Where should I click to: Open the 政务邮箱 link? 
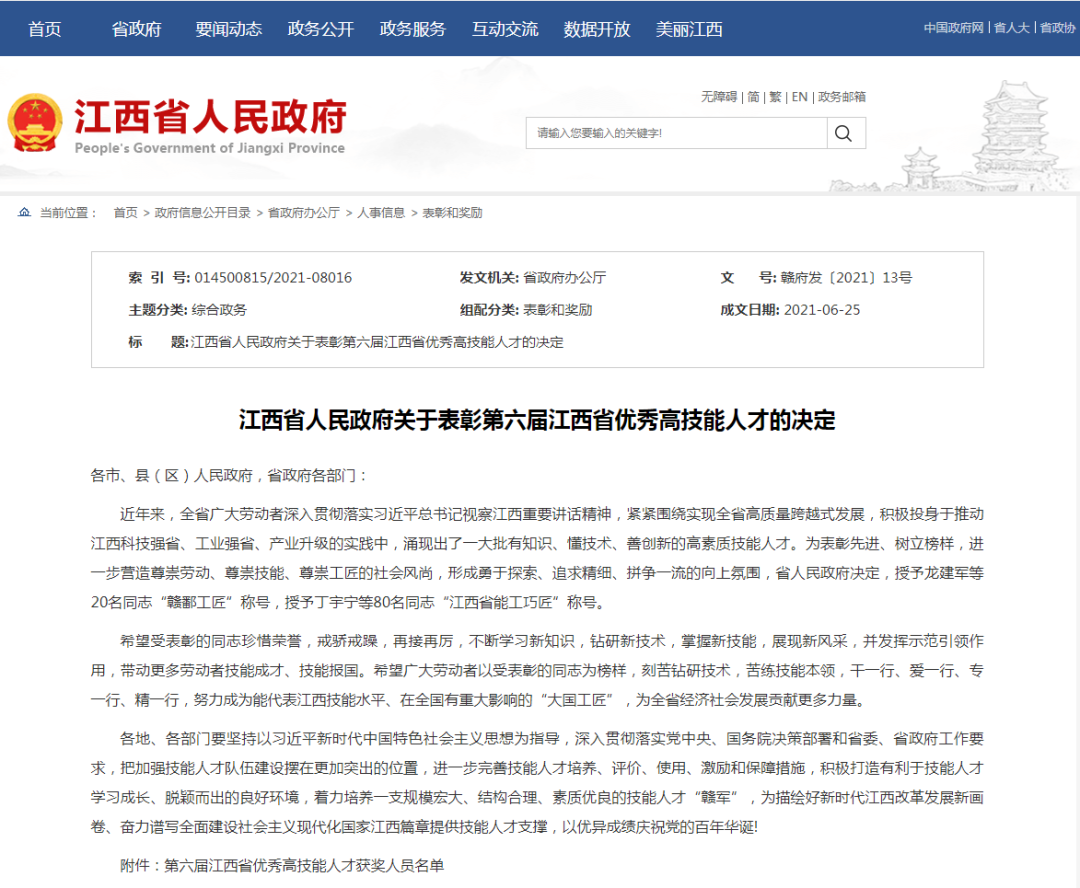pyautogui.click(x=842, y=97)
